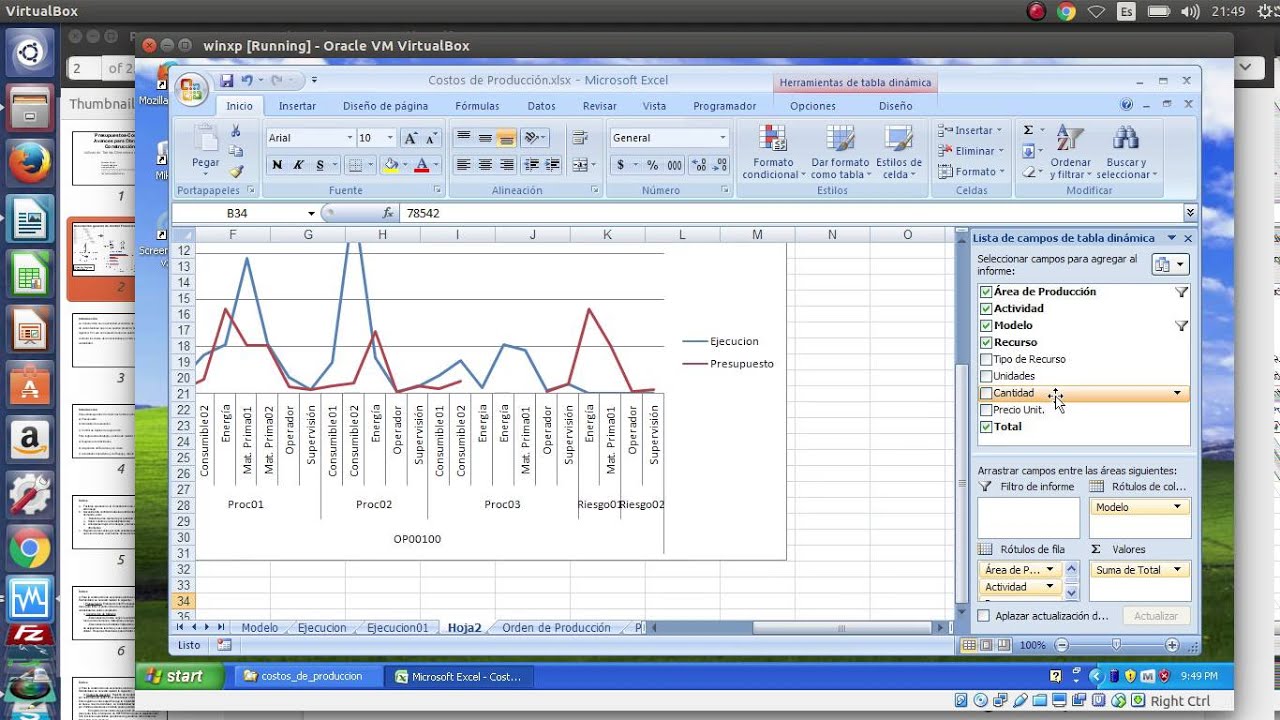Check the Tipo de Recurso field
1280x720 pixels.
[987, 359]
